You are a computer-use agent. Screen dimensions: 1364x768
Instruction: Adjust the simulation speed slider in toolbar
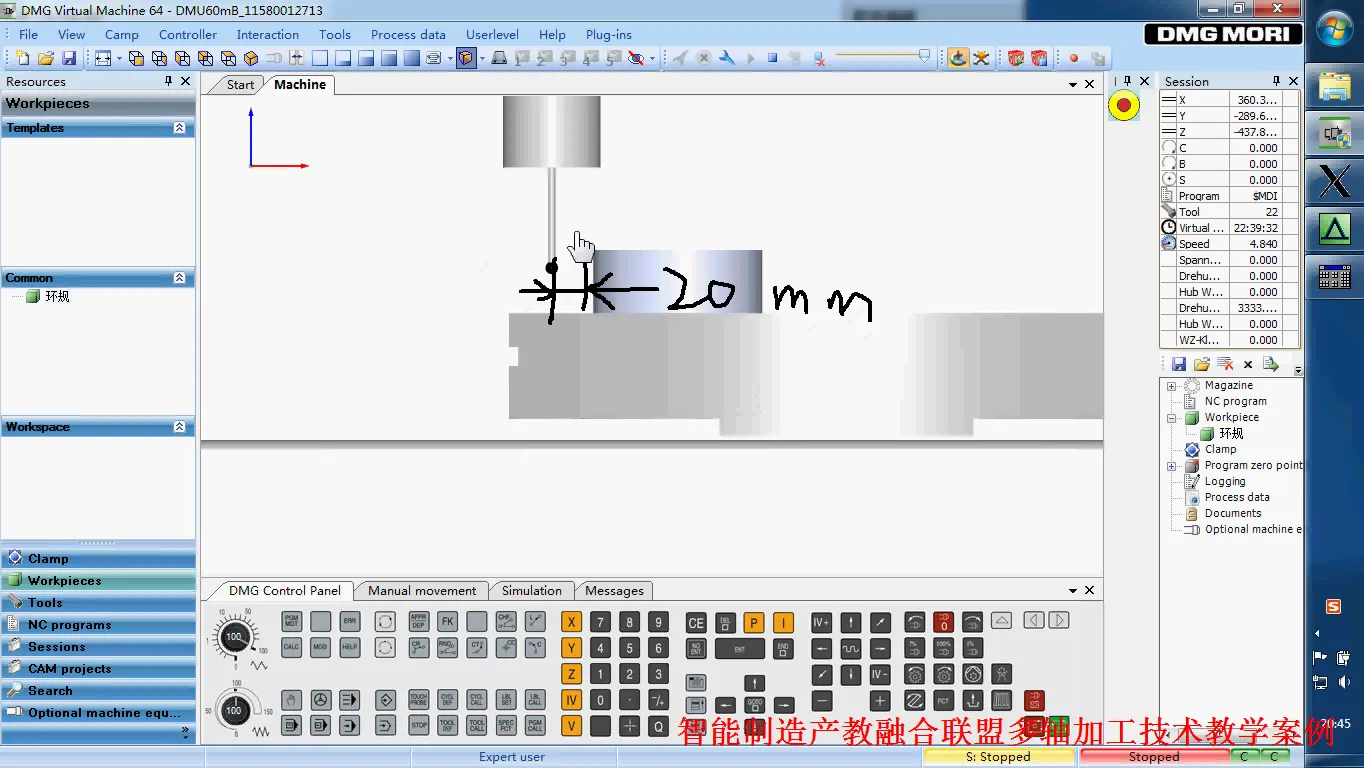[x=923, y=57]
